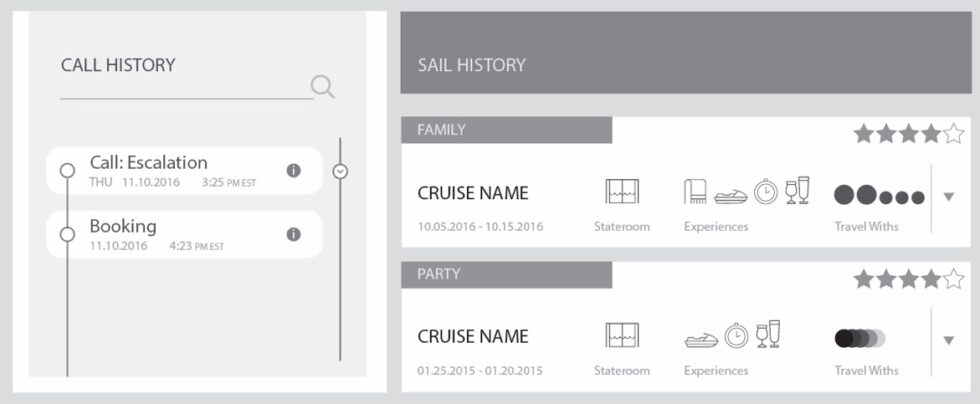The height and width of the screenshot is (404, 980).
Task: Switch to the FAMILY category tab
Action: point(506,130)
